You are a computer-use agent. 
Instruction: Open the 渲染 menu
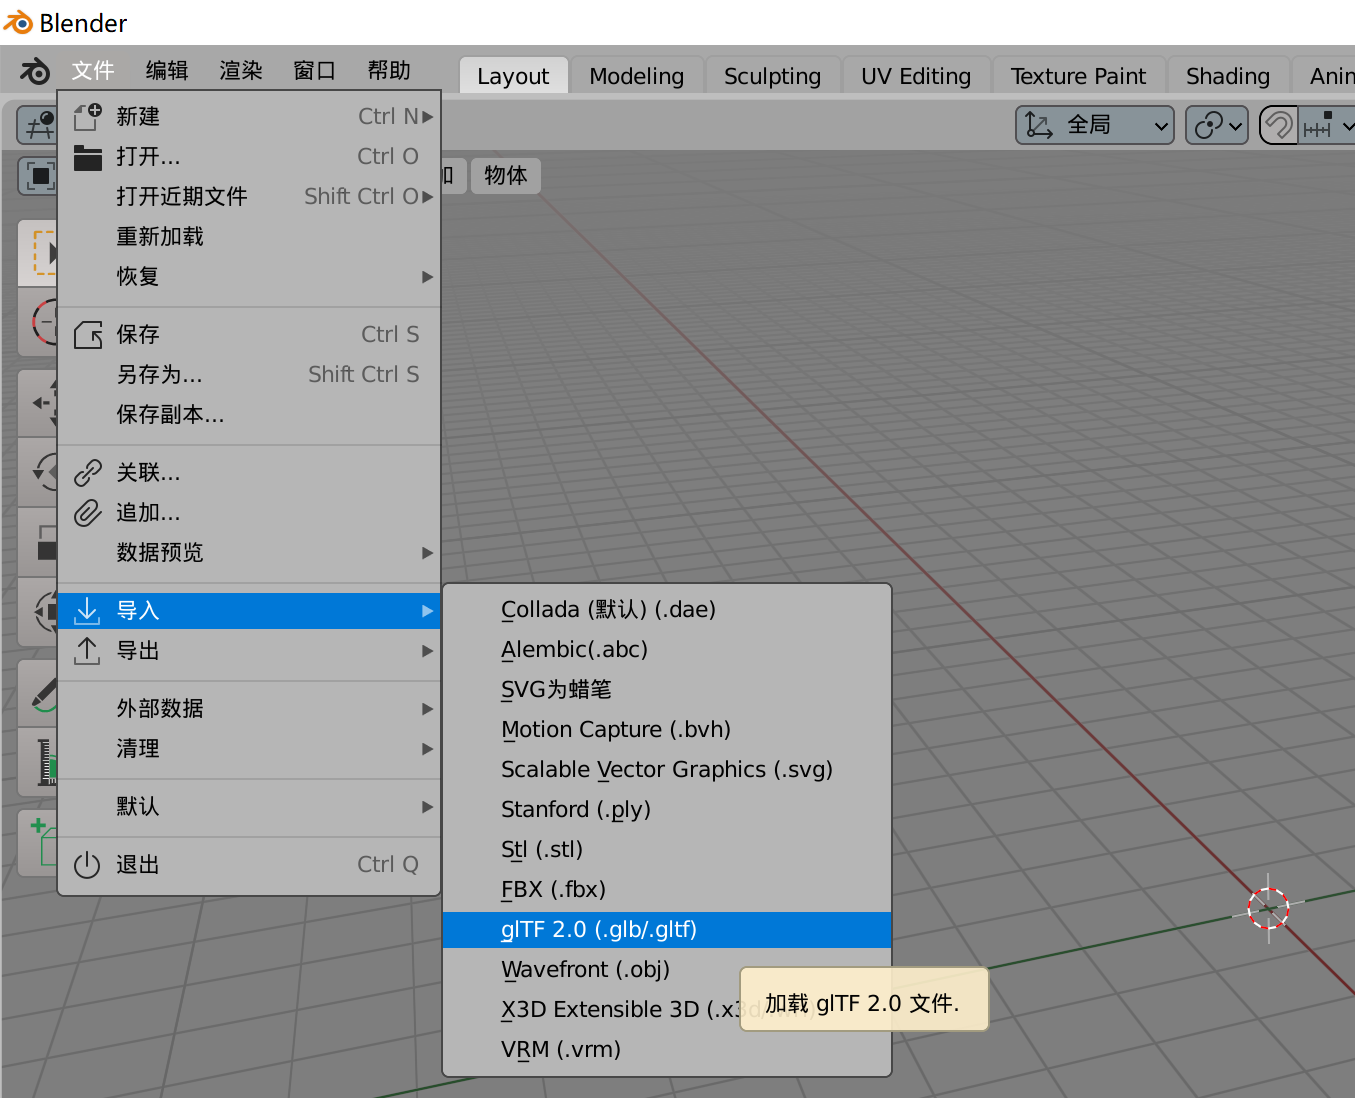click(x=239, y=70)
